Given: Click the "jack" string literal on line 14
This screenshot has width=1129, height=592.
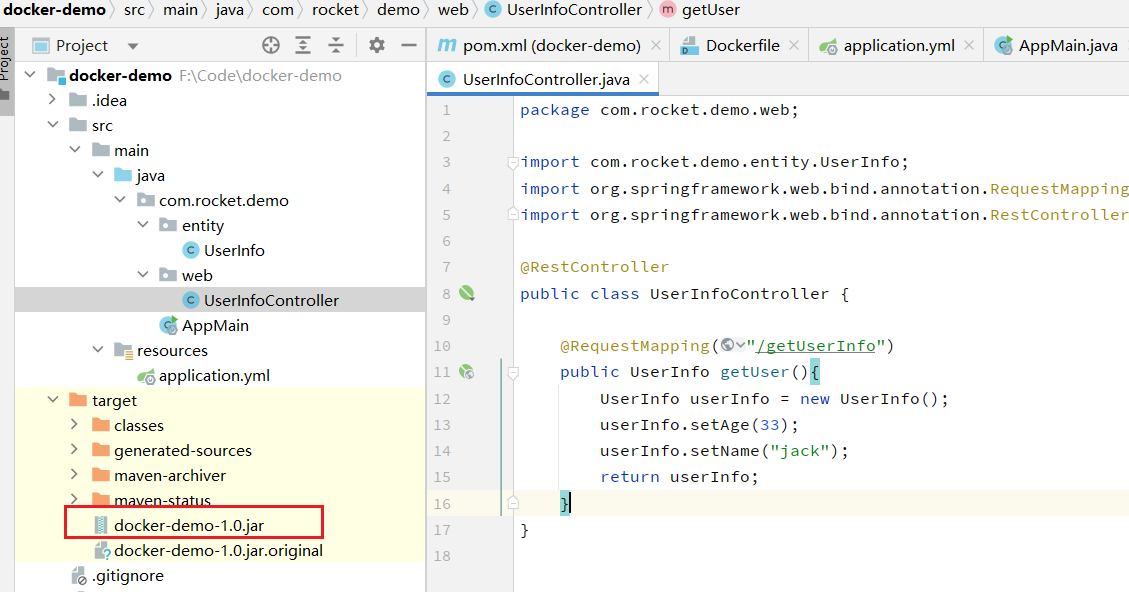Looking at the screenshot, I should click(x=799, y=451).
